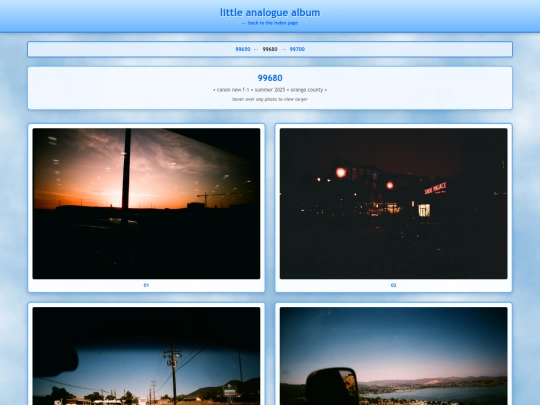
Task: Click the camera and location description line
Action: 270,90
